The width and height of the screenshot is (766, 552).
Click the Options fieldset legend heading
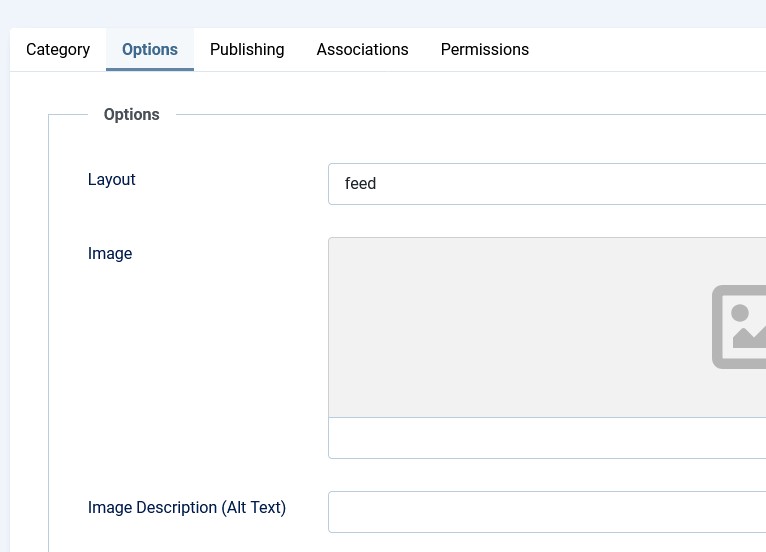tap(131, 115)
